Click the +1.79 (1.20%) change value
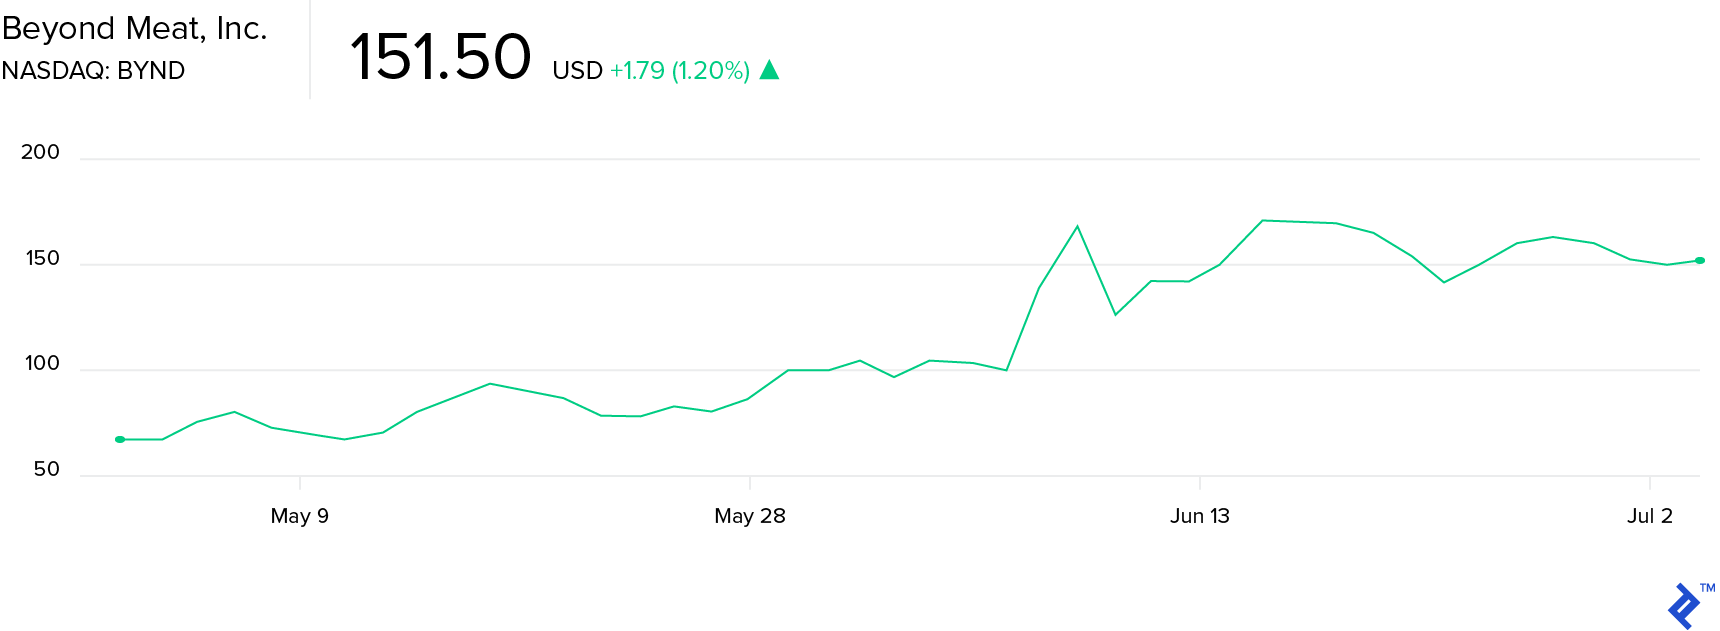Screen dimensions: 1720x631 (x=680, y=71)
